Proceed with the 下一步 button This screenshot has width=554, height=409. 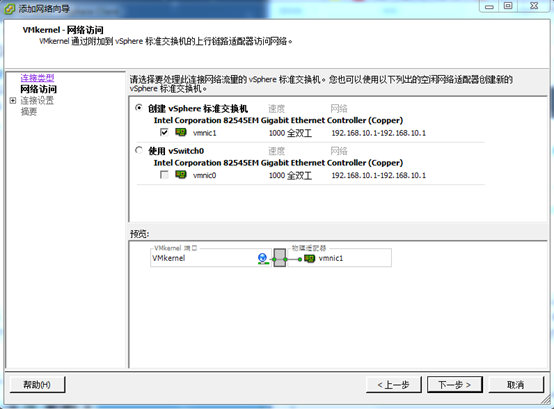[x=455, y=384]
